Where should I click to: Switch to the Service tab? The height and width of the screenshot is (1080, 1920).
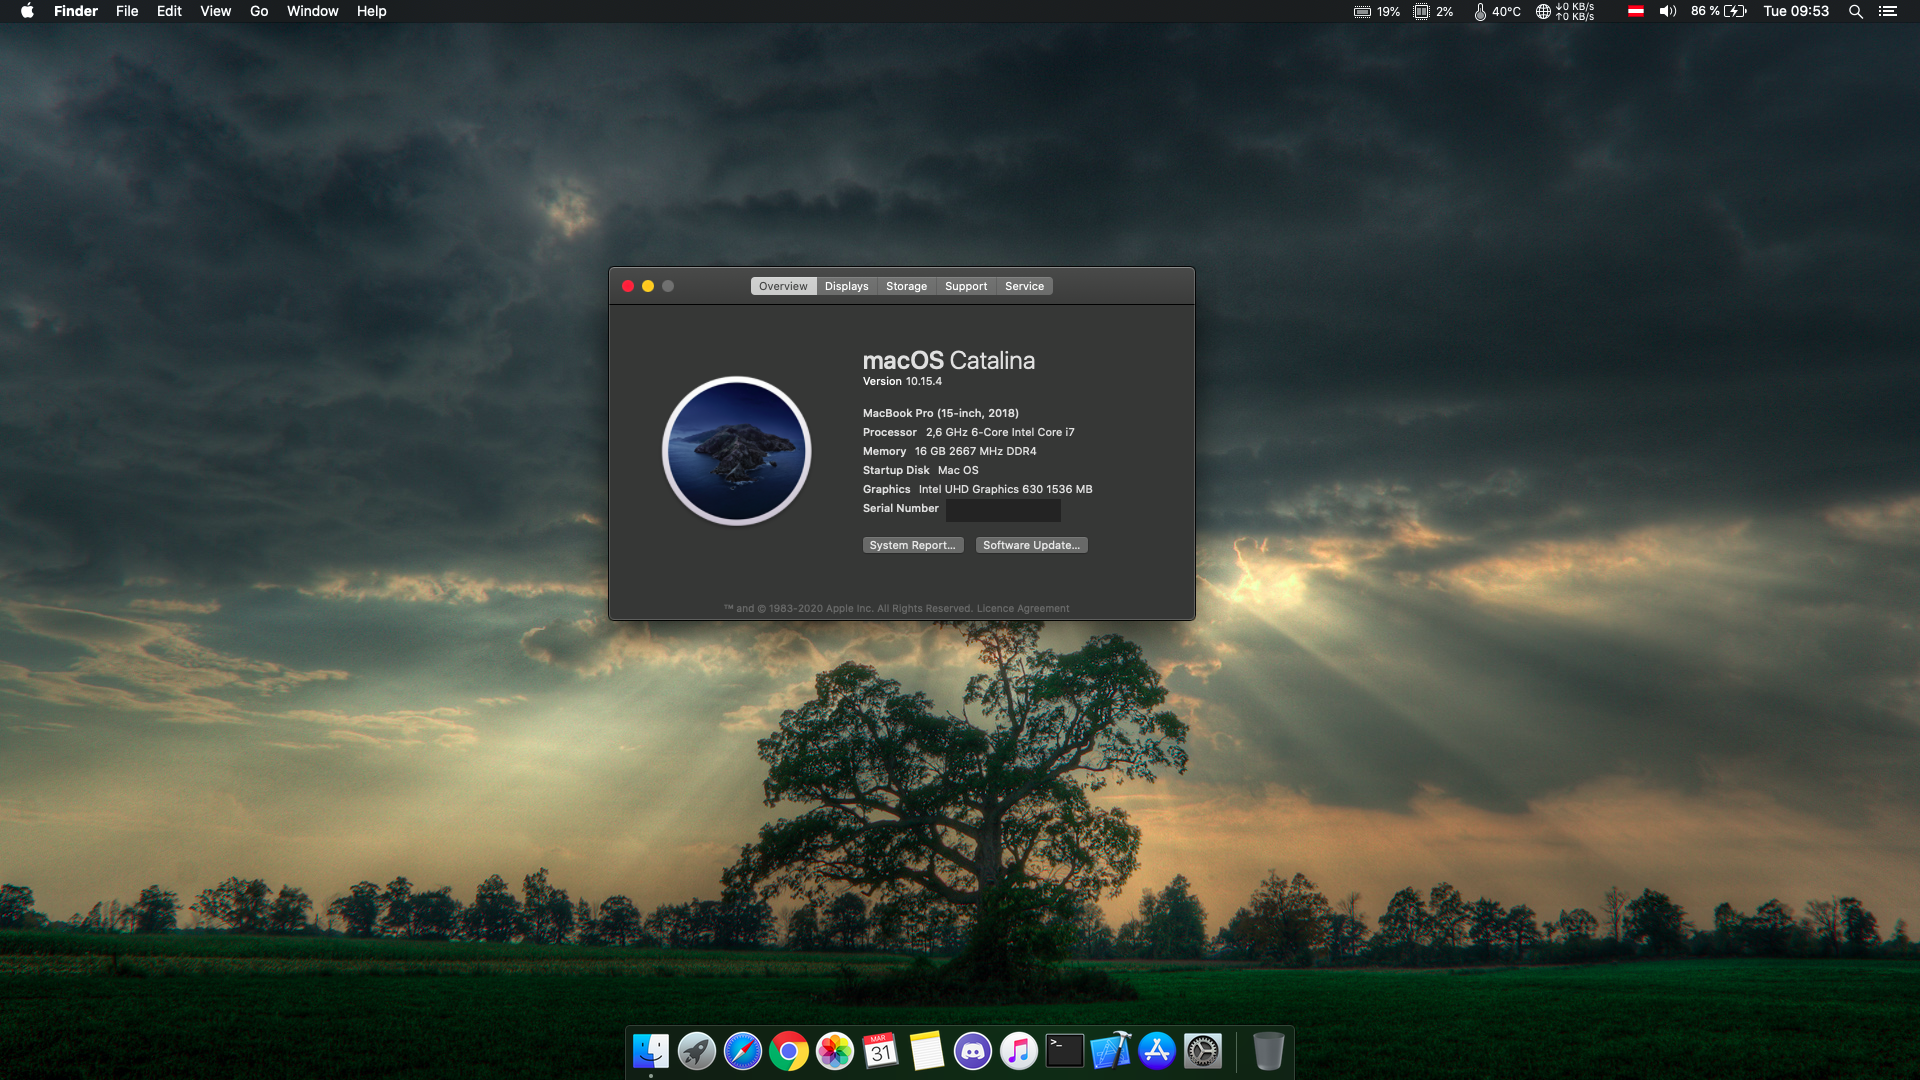[1024, 286]
